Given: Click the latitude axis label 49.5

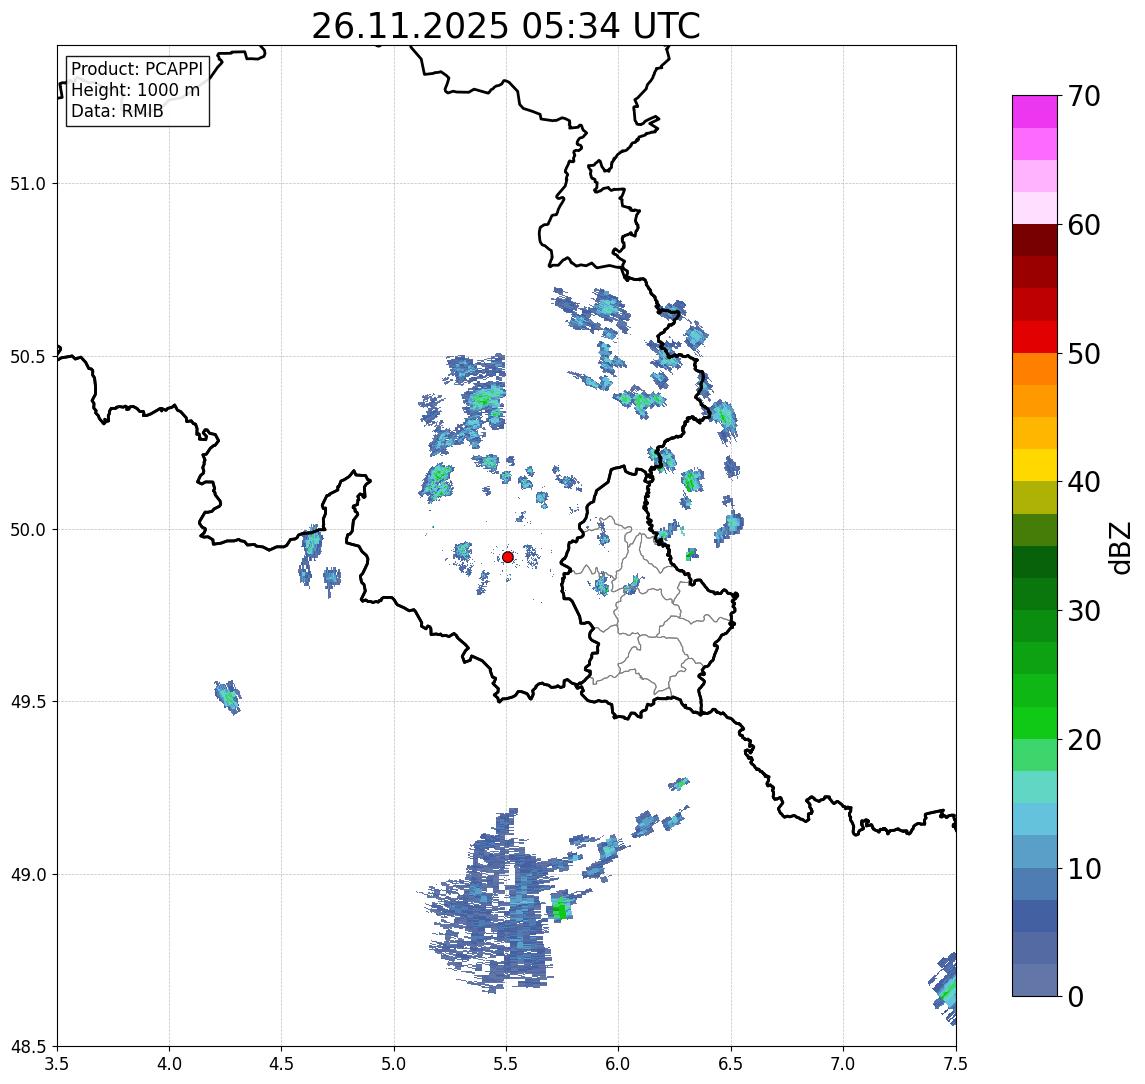Looking at the screenshot, I should [28, 702].
